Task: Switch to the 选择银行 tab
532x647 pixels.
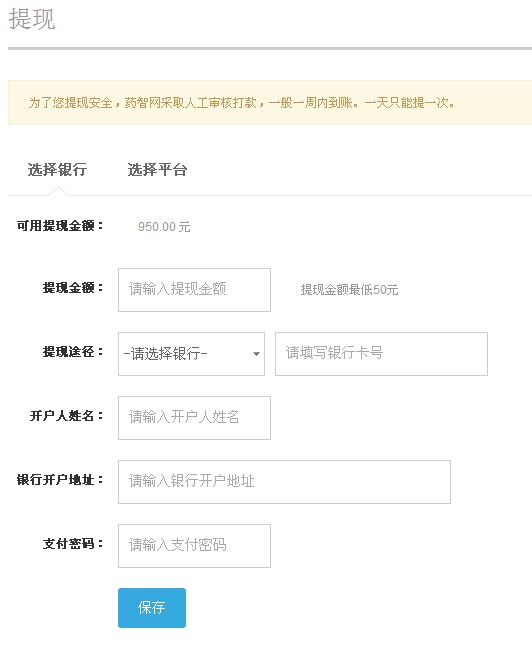Action: pyautogui.click(x=57, y=170)
